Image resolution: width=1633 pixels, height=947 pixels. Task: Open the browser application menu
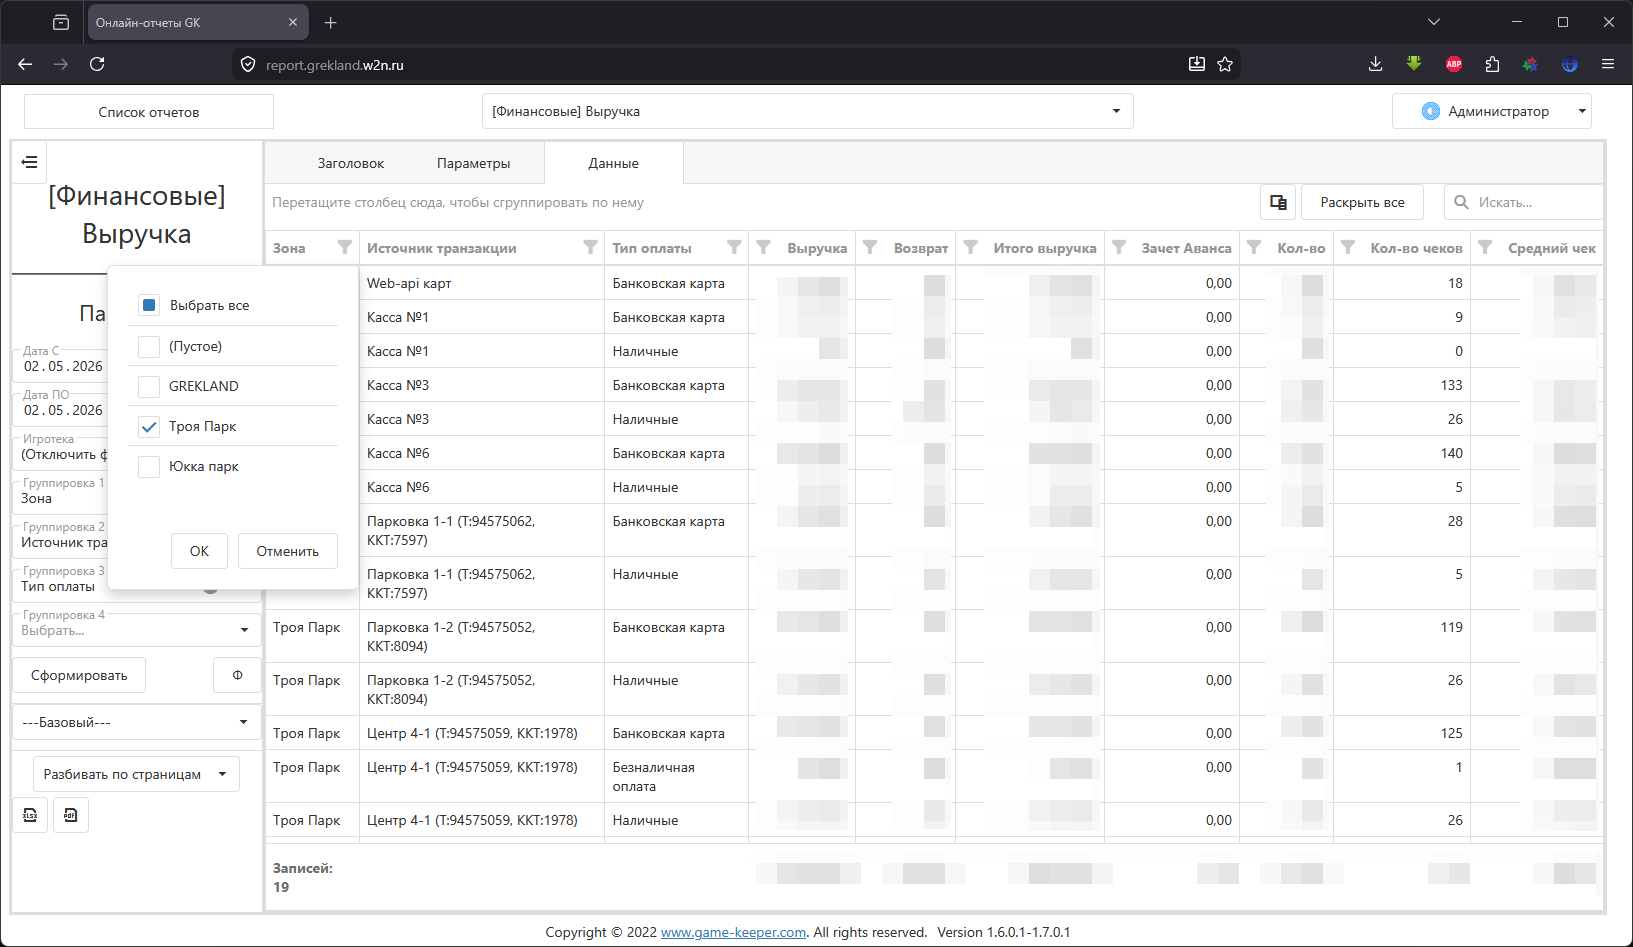1608,64
